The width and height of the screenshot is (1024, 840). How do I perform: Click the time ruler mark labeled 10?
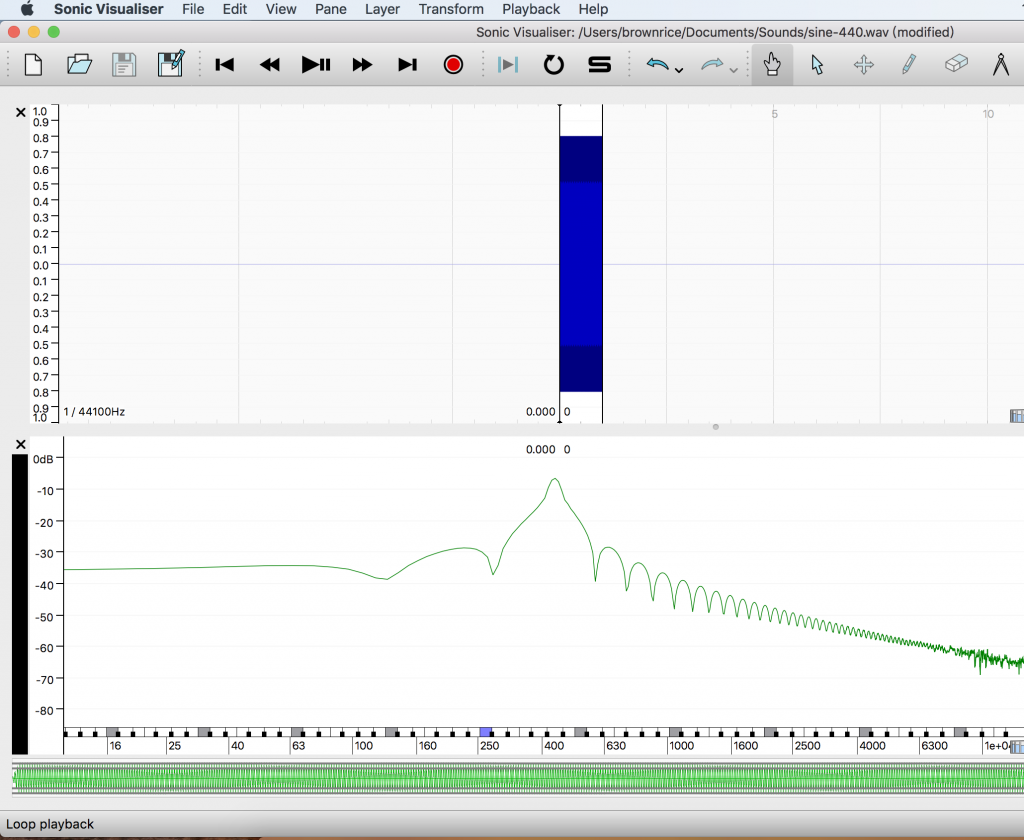coord(988,114)
